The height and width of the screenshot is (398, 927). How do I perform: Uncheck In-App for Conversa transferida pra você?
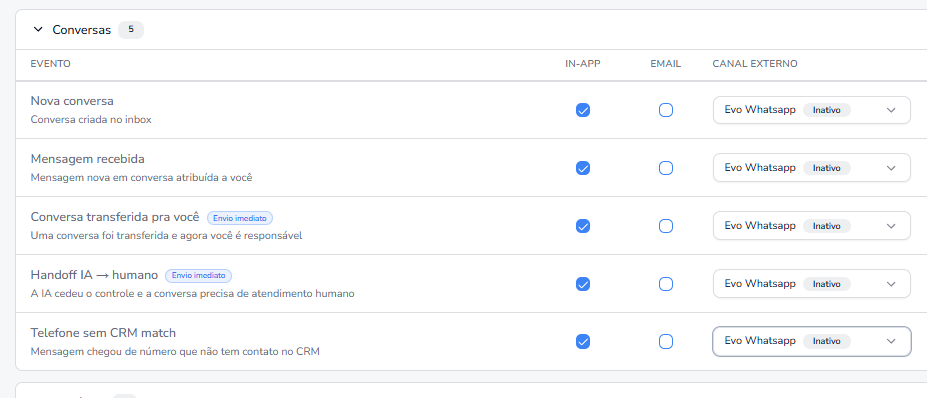pyautogui.click(x=583, y=226)
